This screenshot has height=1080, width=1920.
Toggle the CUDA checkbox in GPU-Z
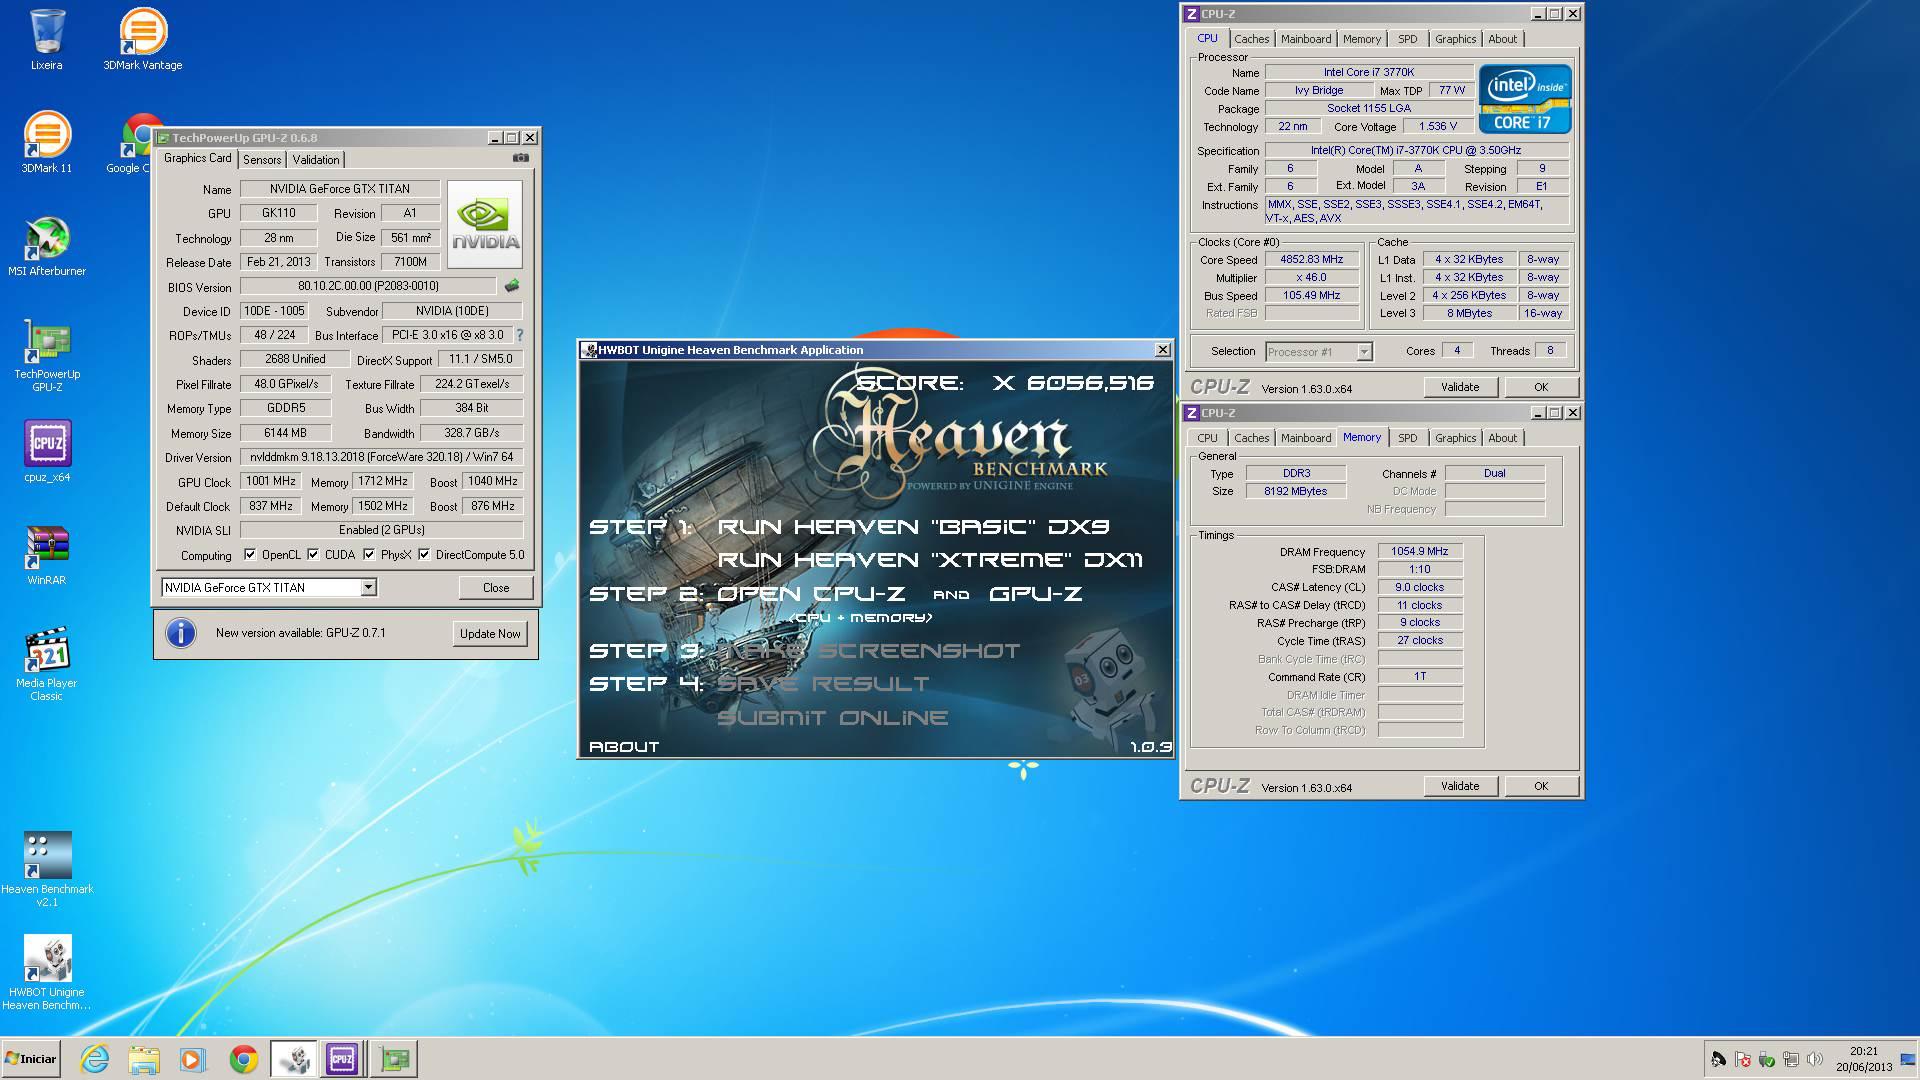(313, 555)
